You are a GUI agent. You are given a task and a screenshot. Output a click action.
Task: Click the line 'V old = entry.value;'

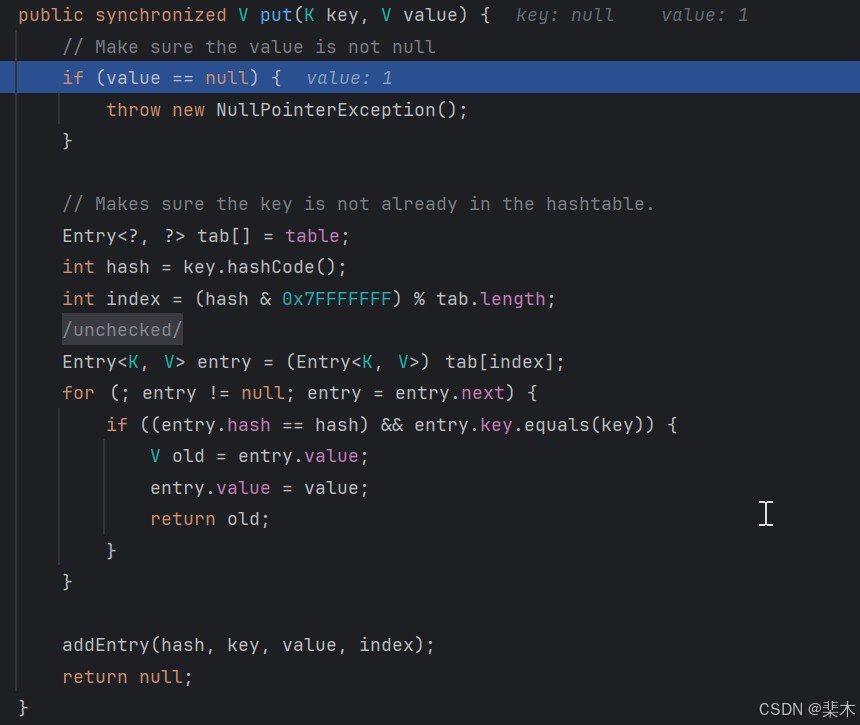(x=259, y=456)
